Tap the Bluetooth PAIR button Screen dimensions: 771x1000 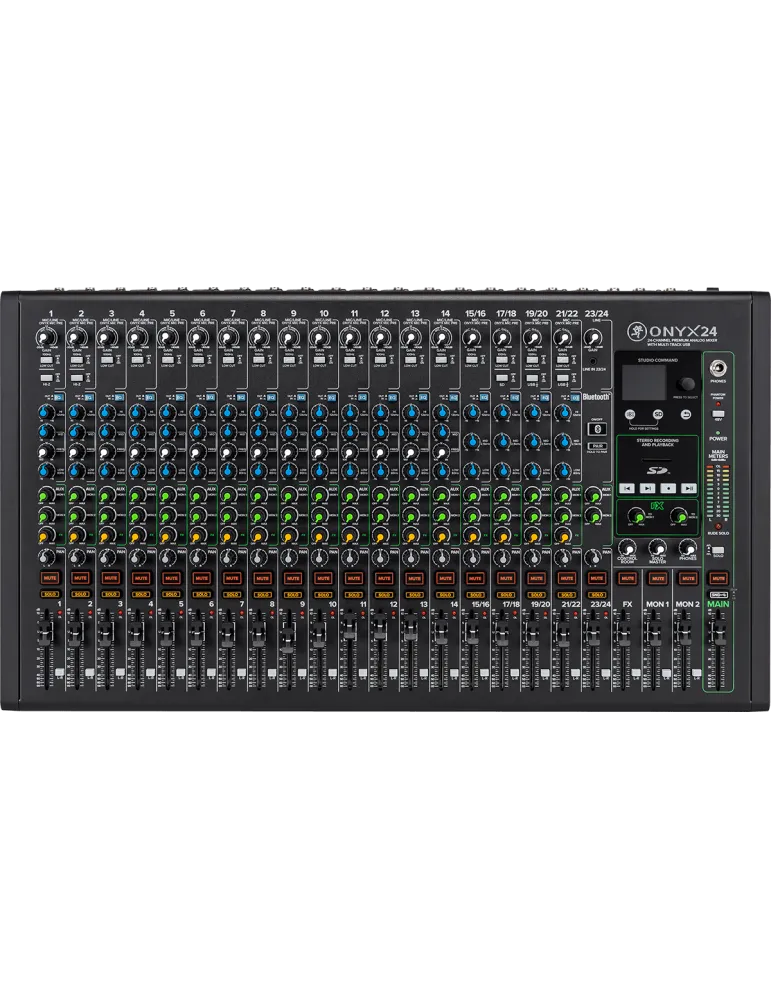coord(597,446)
